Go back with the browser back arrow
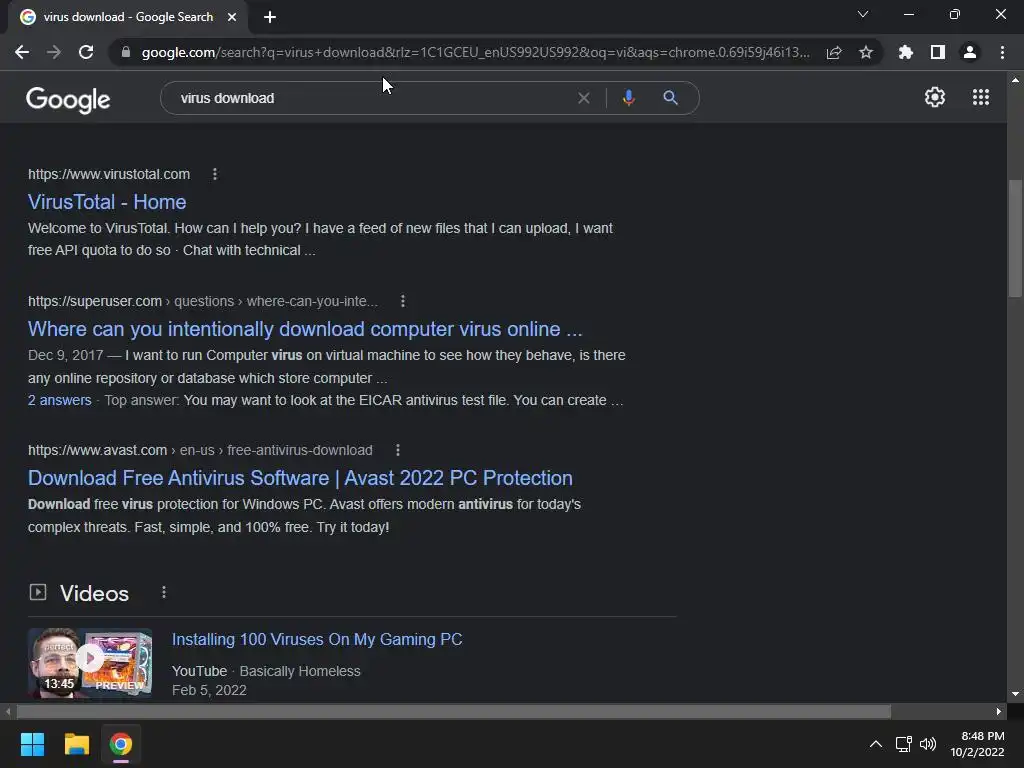 point(22,52)
